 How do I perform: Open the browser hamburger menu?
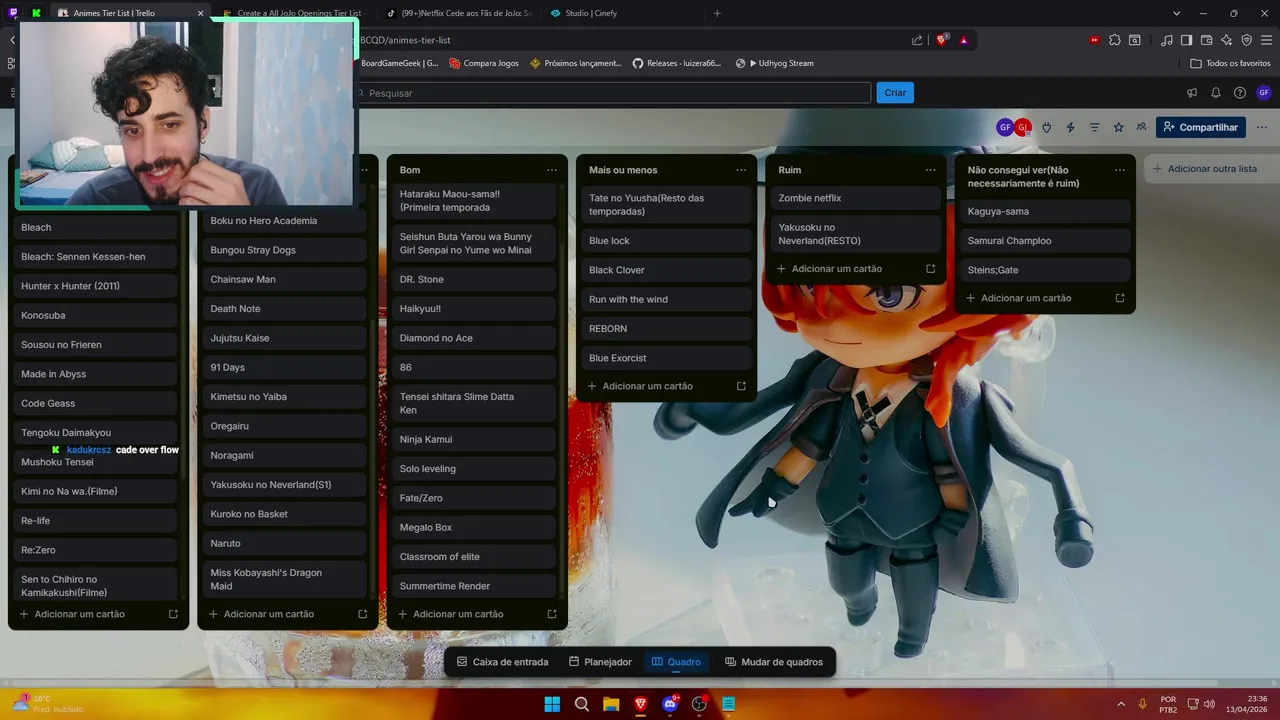tap(1266, 40)
